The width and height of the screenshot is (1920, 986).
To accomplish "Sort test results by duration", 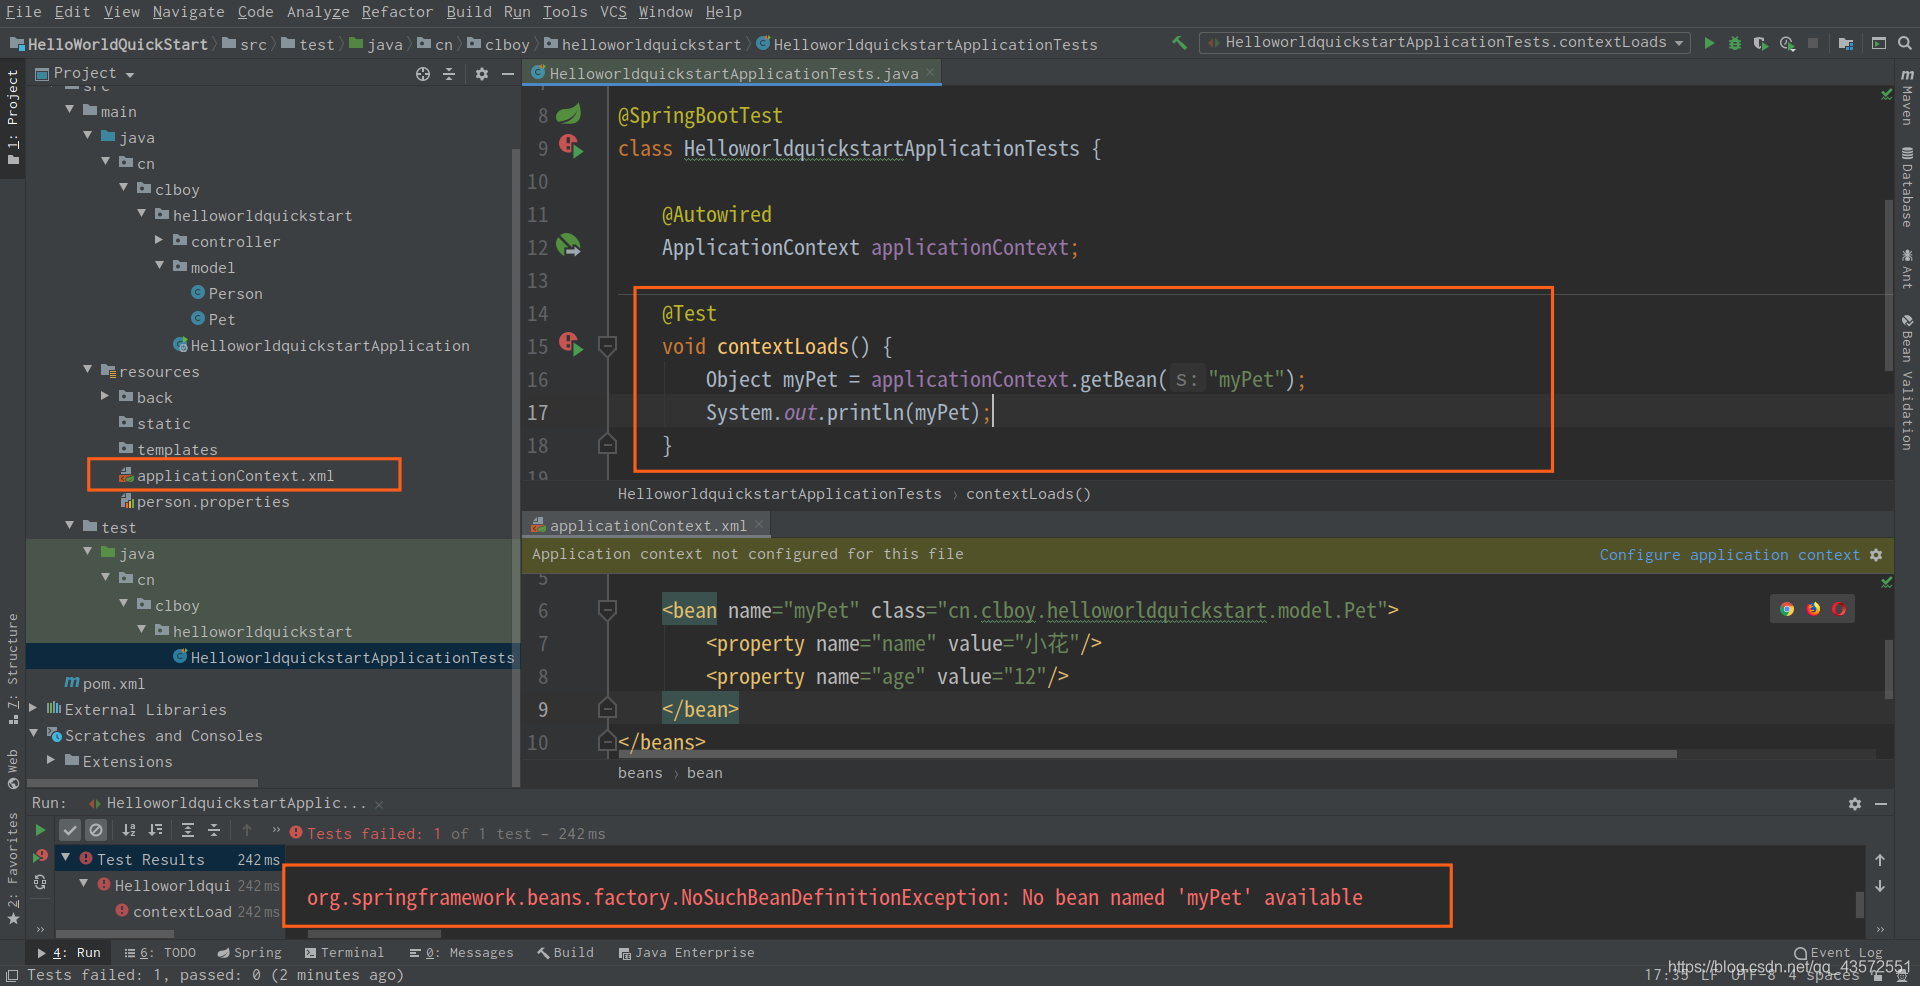I will pos(155,830).
